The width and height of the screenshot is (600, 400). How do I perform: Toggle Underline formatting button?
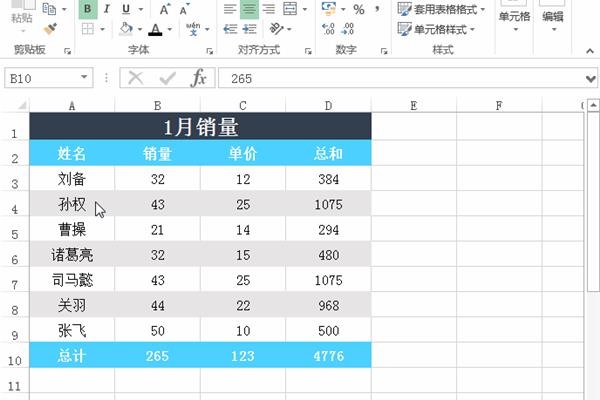coord(126,9)
